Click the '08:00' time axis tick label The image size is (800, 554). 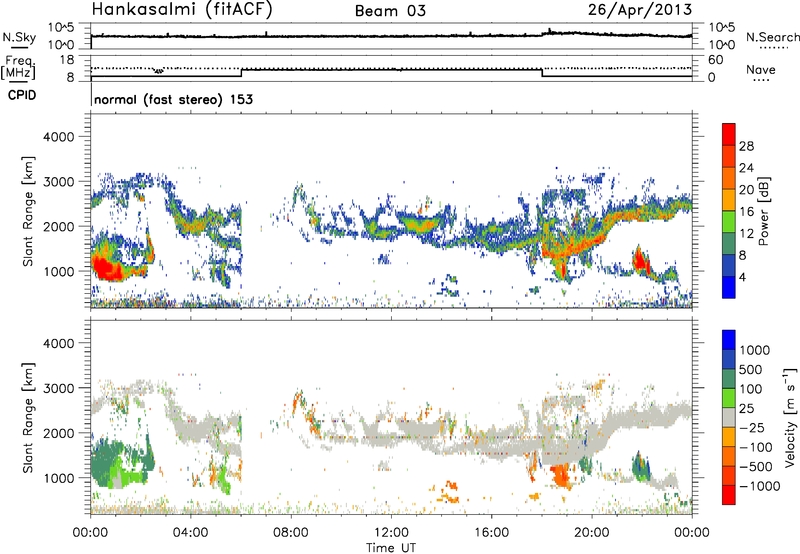290,533
